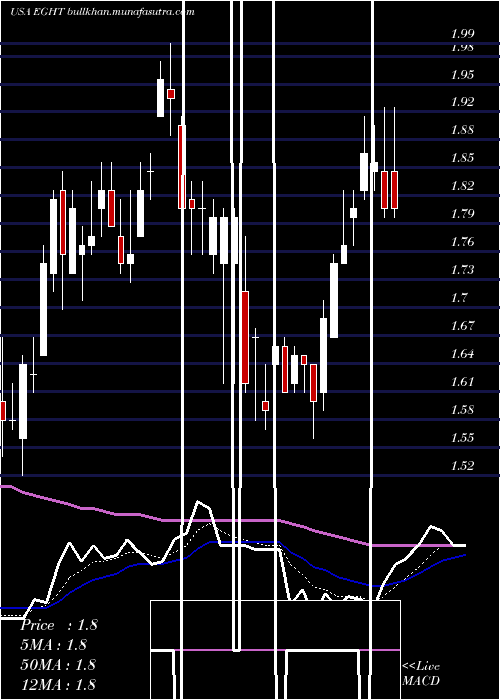Click the <<Live MACD label
This screenshot has height=700, width=500.
pyautogui.click(x=421, y=674)
